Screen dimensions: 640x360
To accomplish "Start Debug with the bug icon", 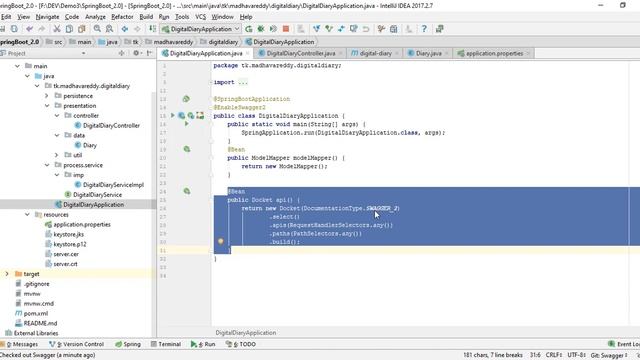I will click(x=261, y=29).
